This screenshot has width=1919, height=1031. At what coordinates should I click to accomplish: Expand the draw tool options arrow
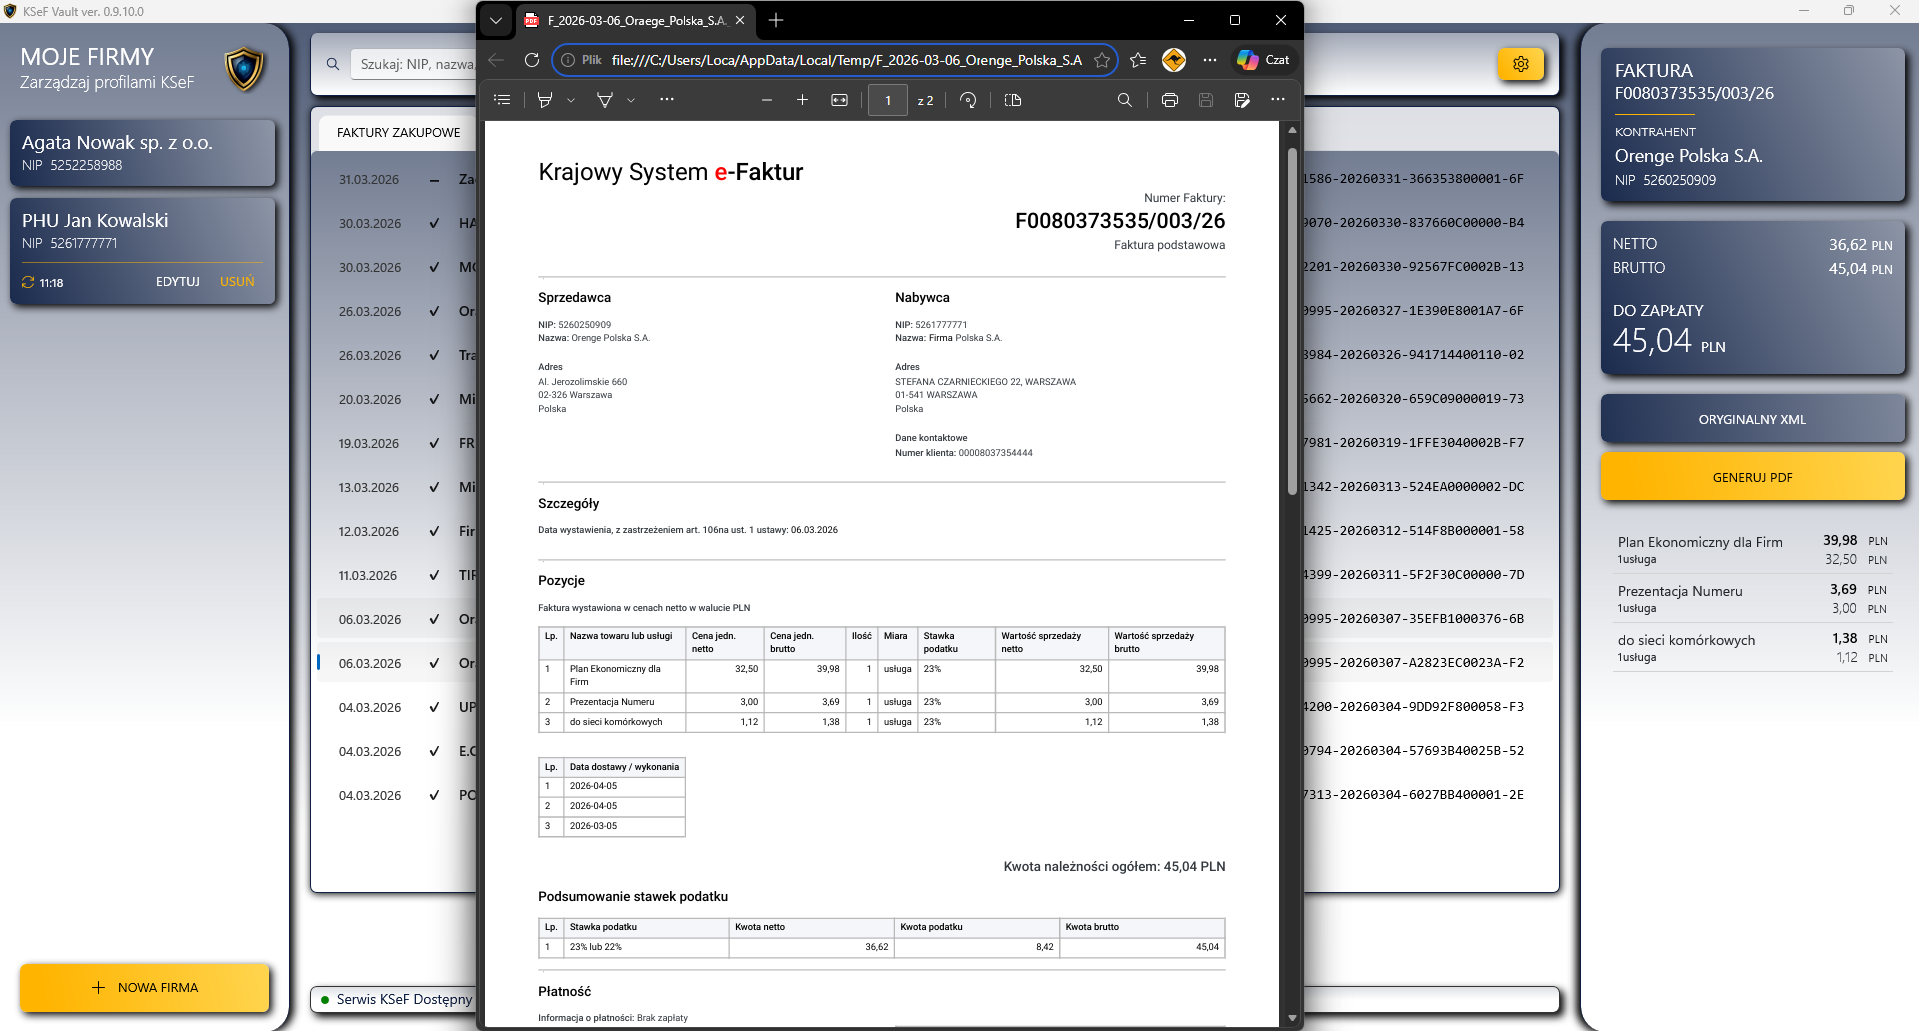click(x=631, y=100)
